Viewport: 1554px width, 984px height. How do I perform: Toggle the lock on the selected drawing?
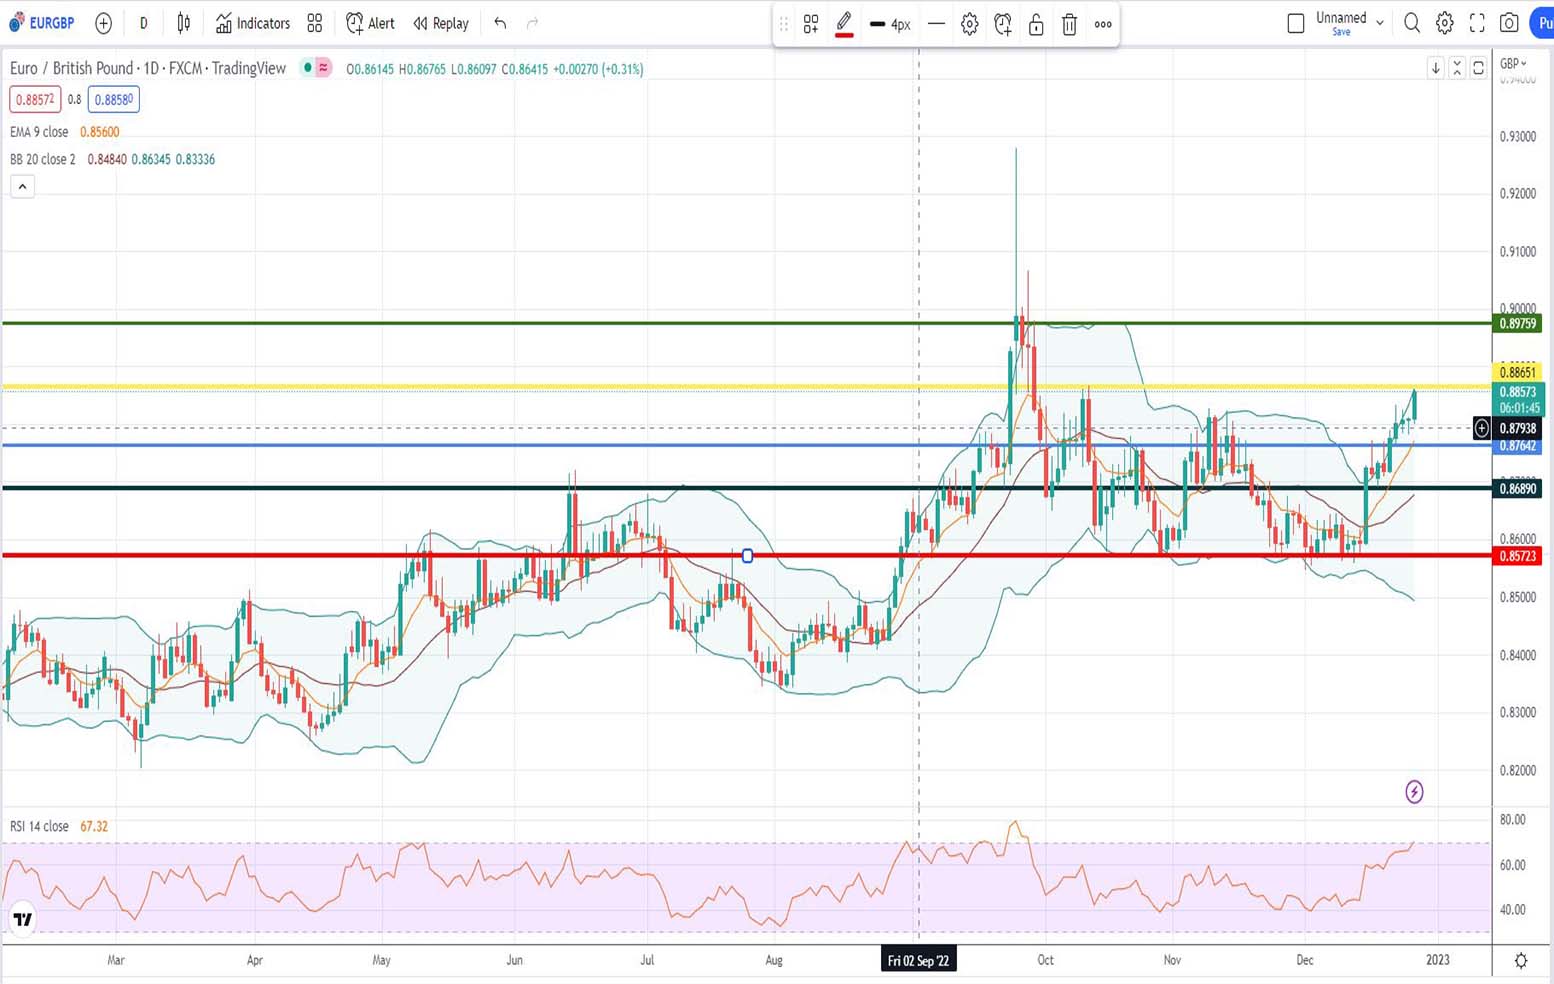pos(1036,24)
